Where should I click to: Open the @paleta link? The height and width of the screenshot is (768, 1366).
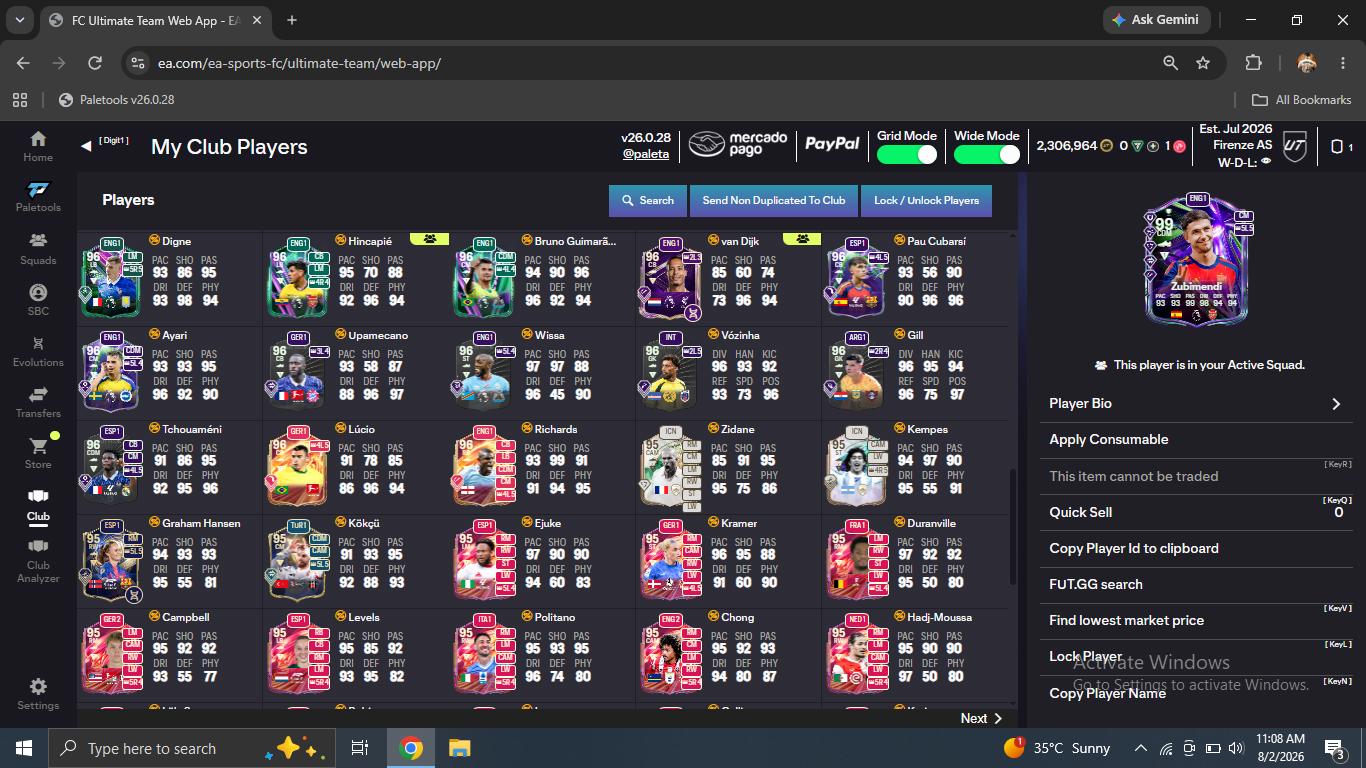pyautogui.click(x=646, y=154)
